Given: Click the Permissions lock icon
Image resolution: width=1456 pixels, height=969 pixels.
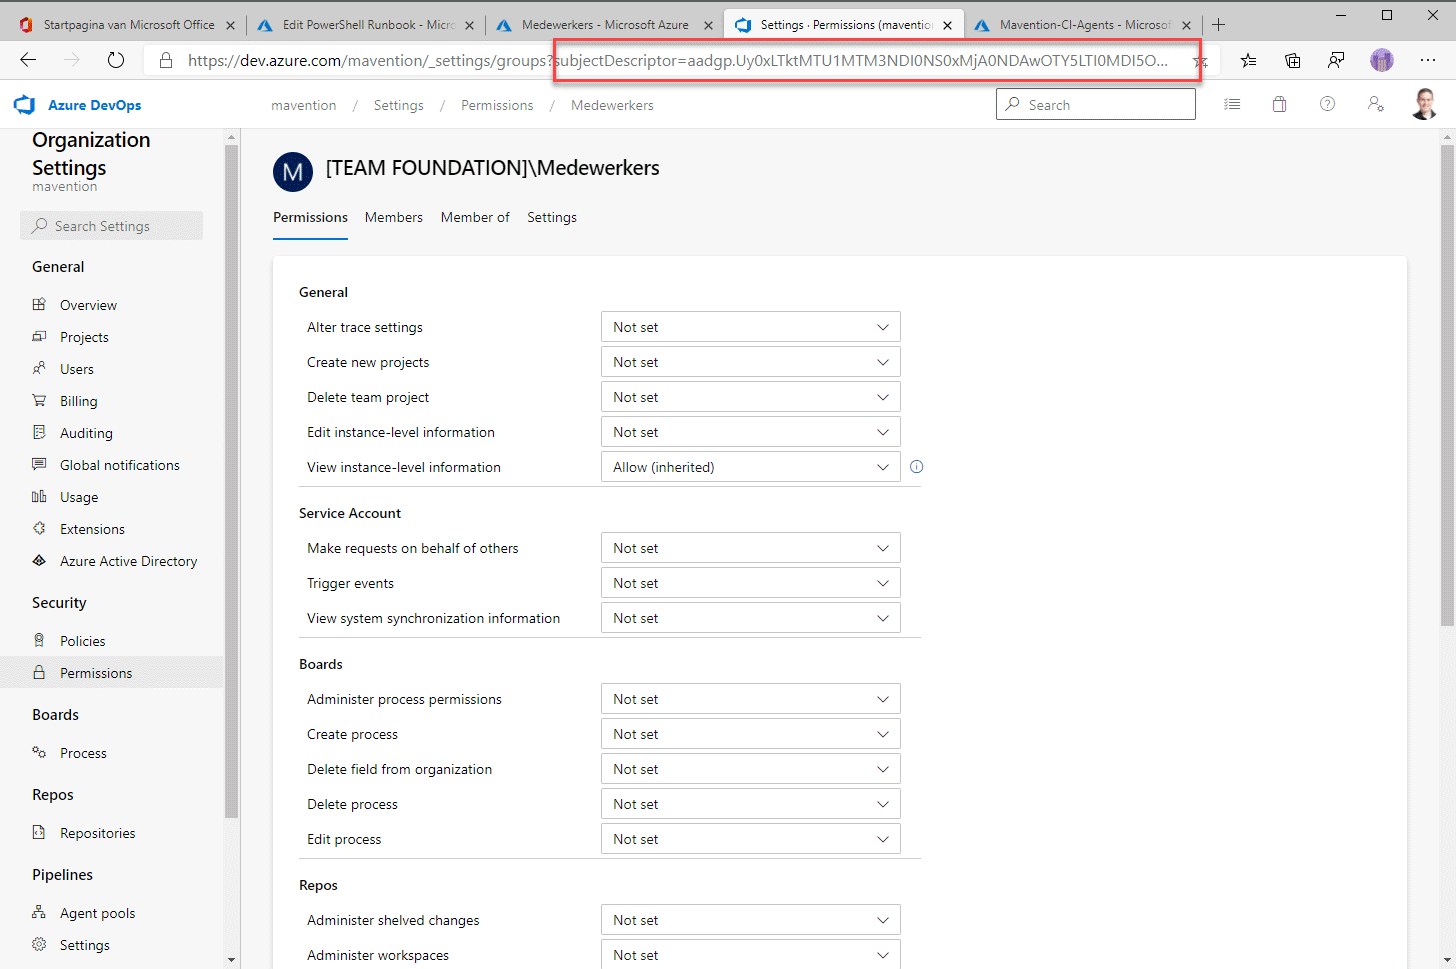Looking at the screenshot, I should (x=39, y=672).
